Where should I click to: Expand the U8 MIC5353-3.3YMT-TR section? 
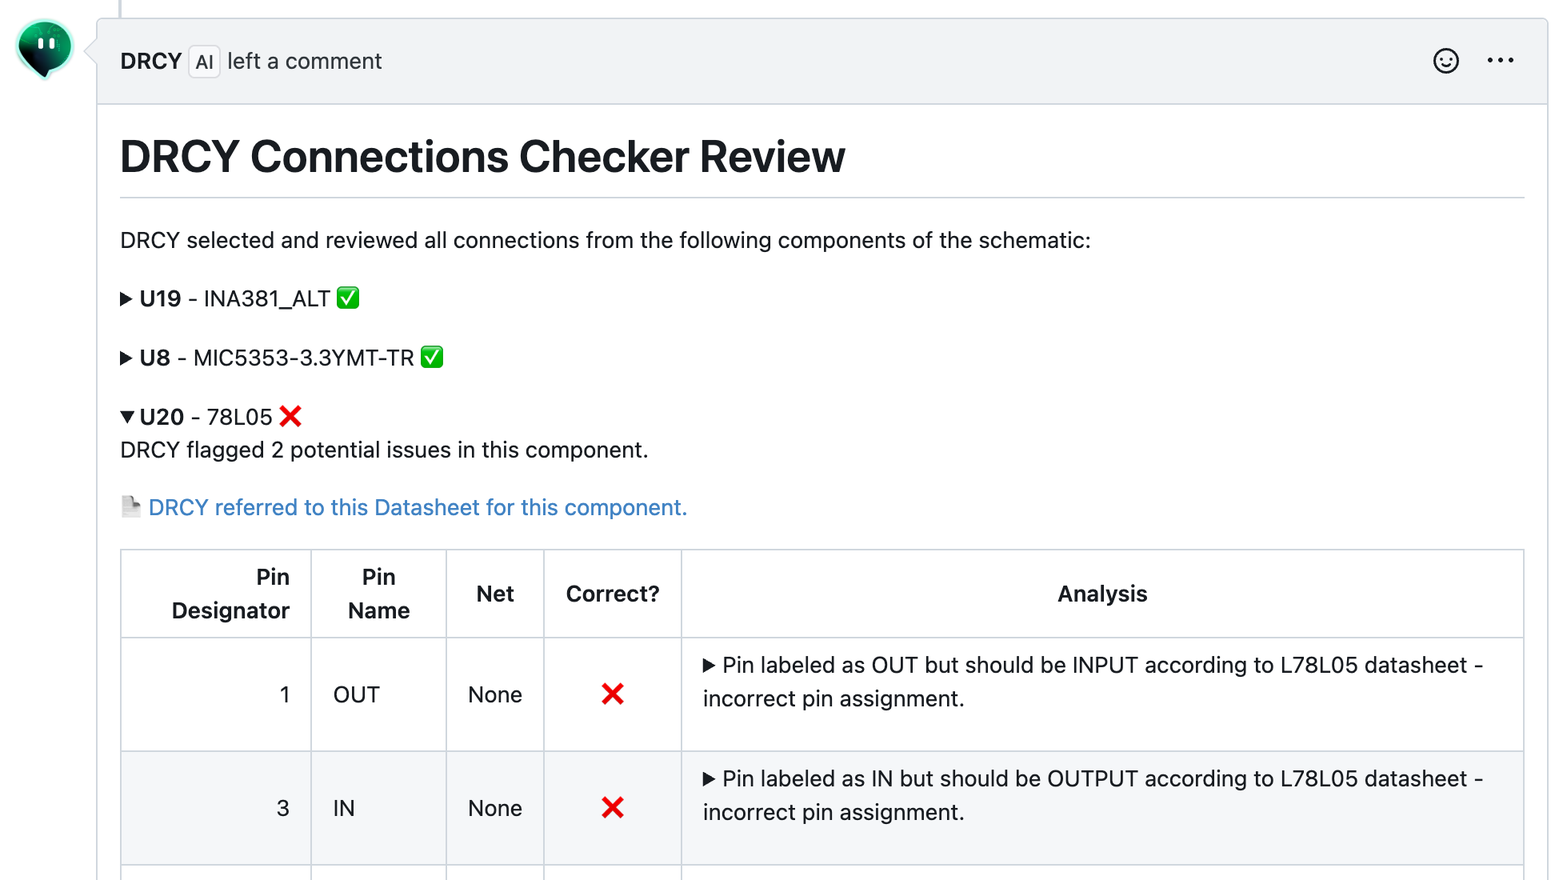[127, 358]
